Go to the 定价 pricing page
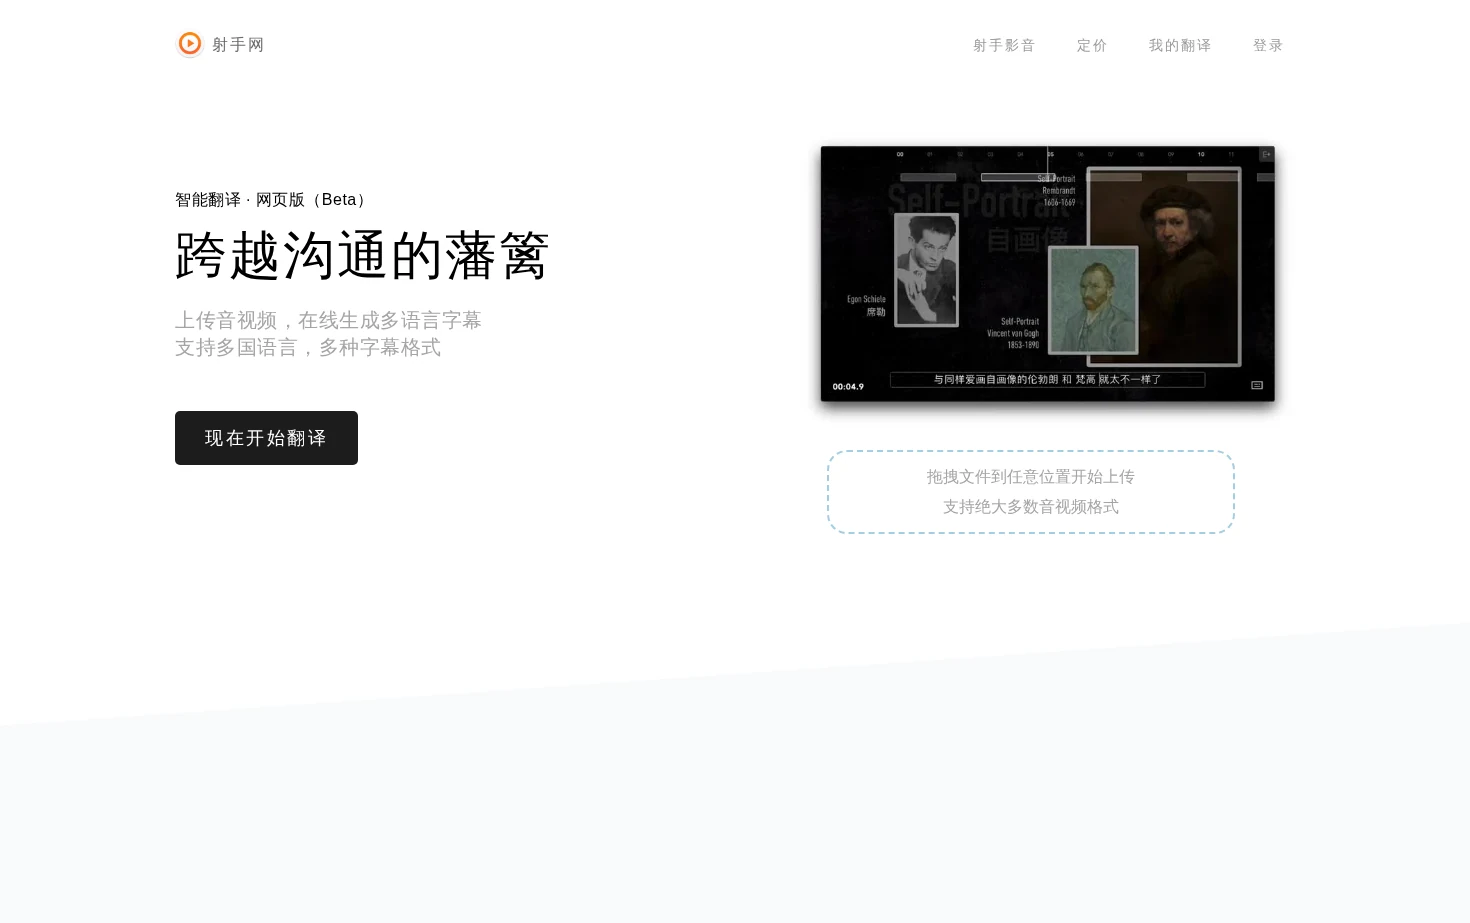This screenshot has height=923, width=1470. [x=1092, y=45]
